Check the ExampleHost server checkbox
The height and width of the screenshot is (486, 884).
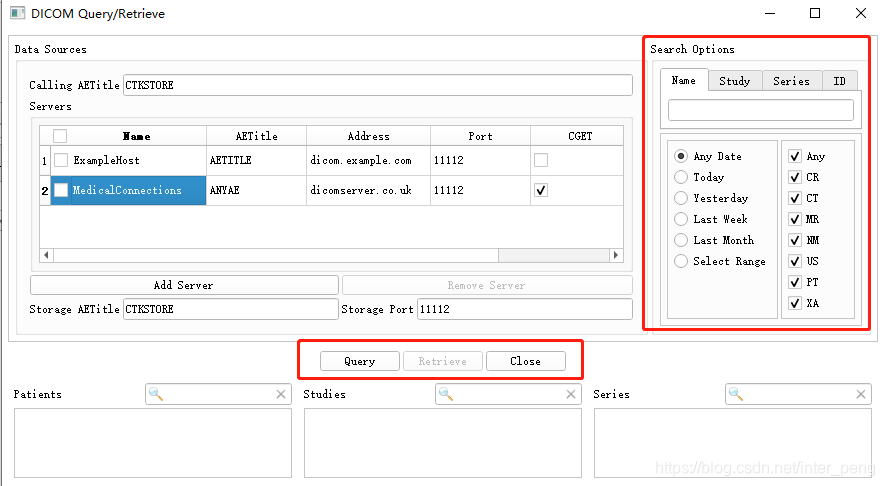[x=61, y=160]
